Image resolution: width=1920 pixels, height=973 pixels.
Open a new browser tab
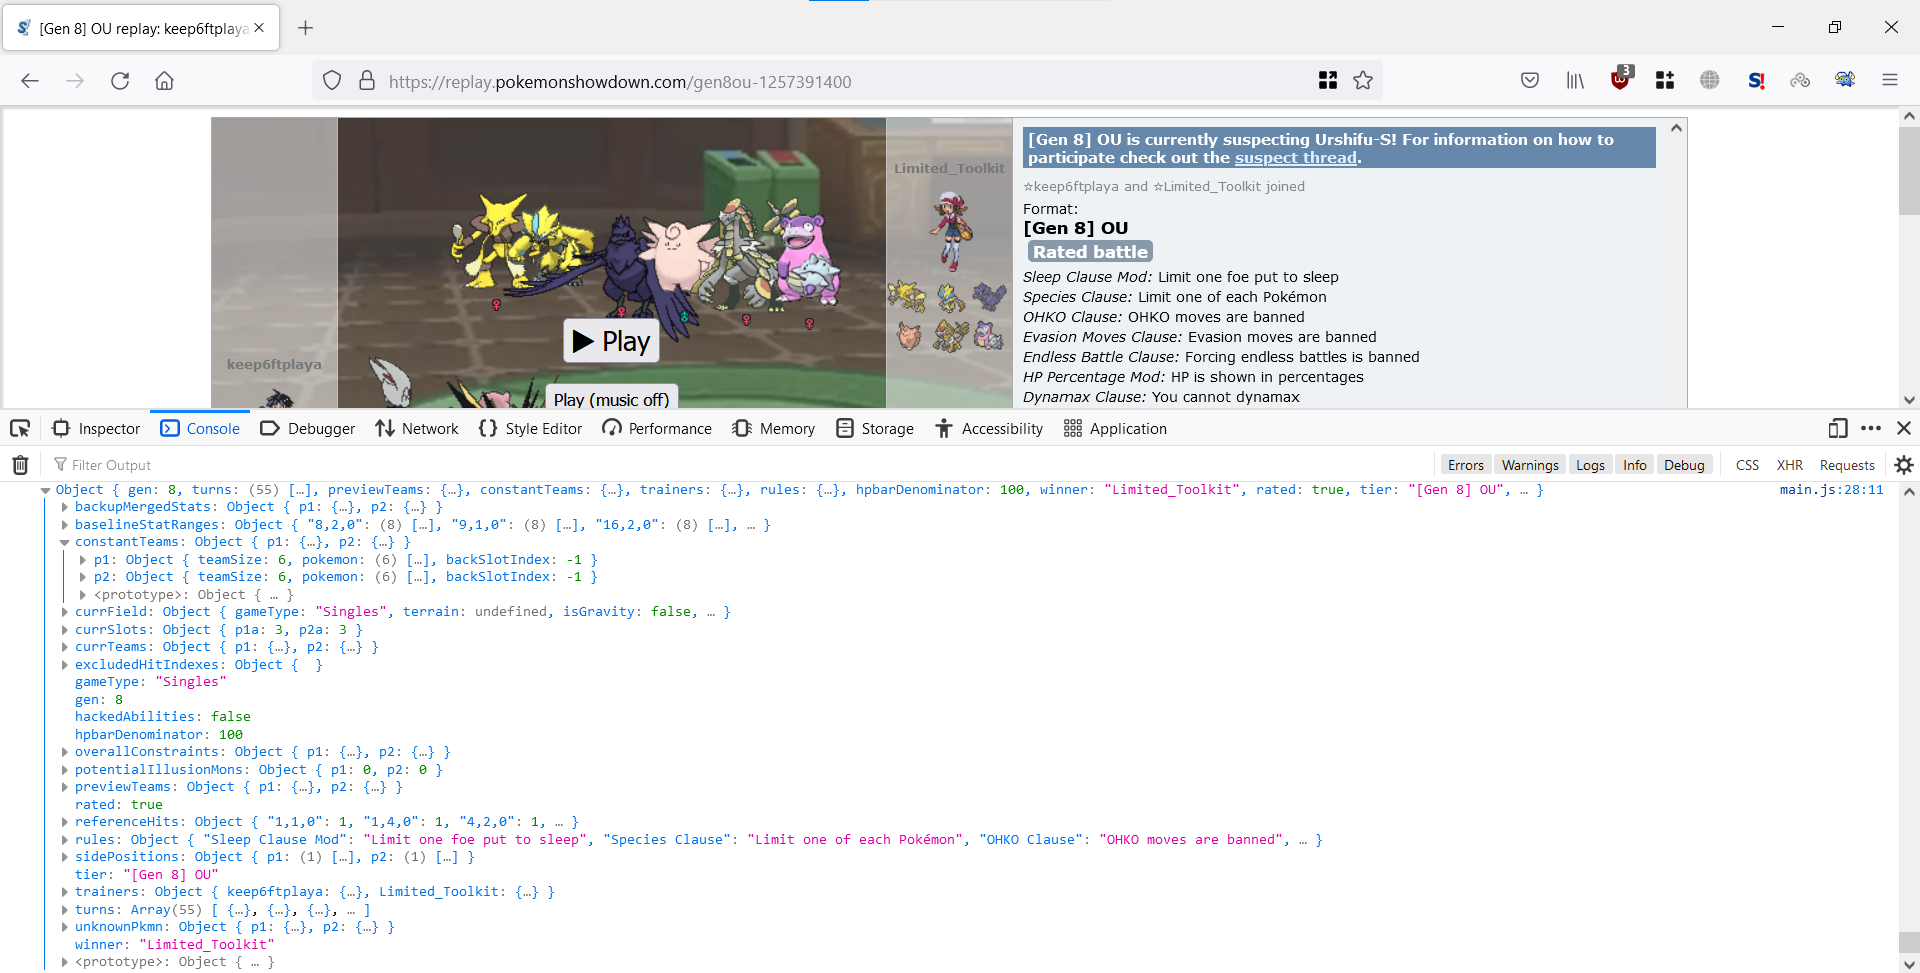(x=305, y=28)
